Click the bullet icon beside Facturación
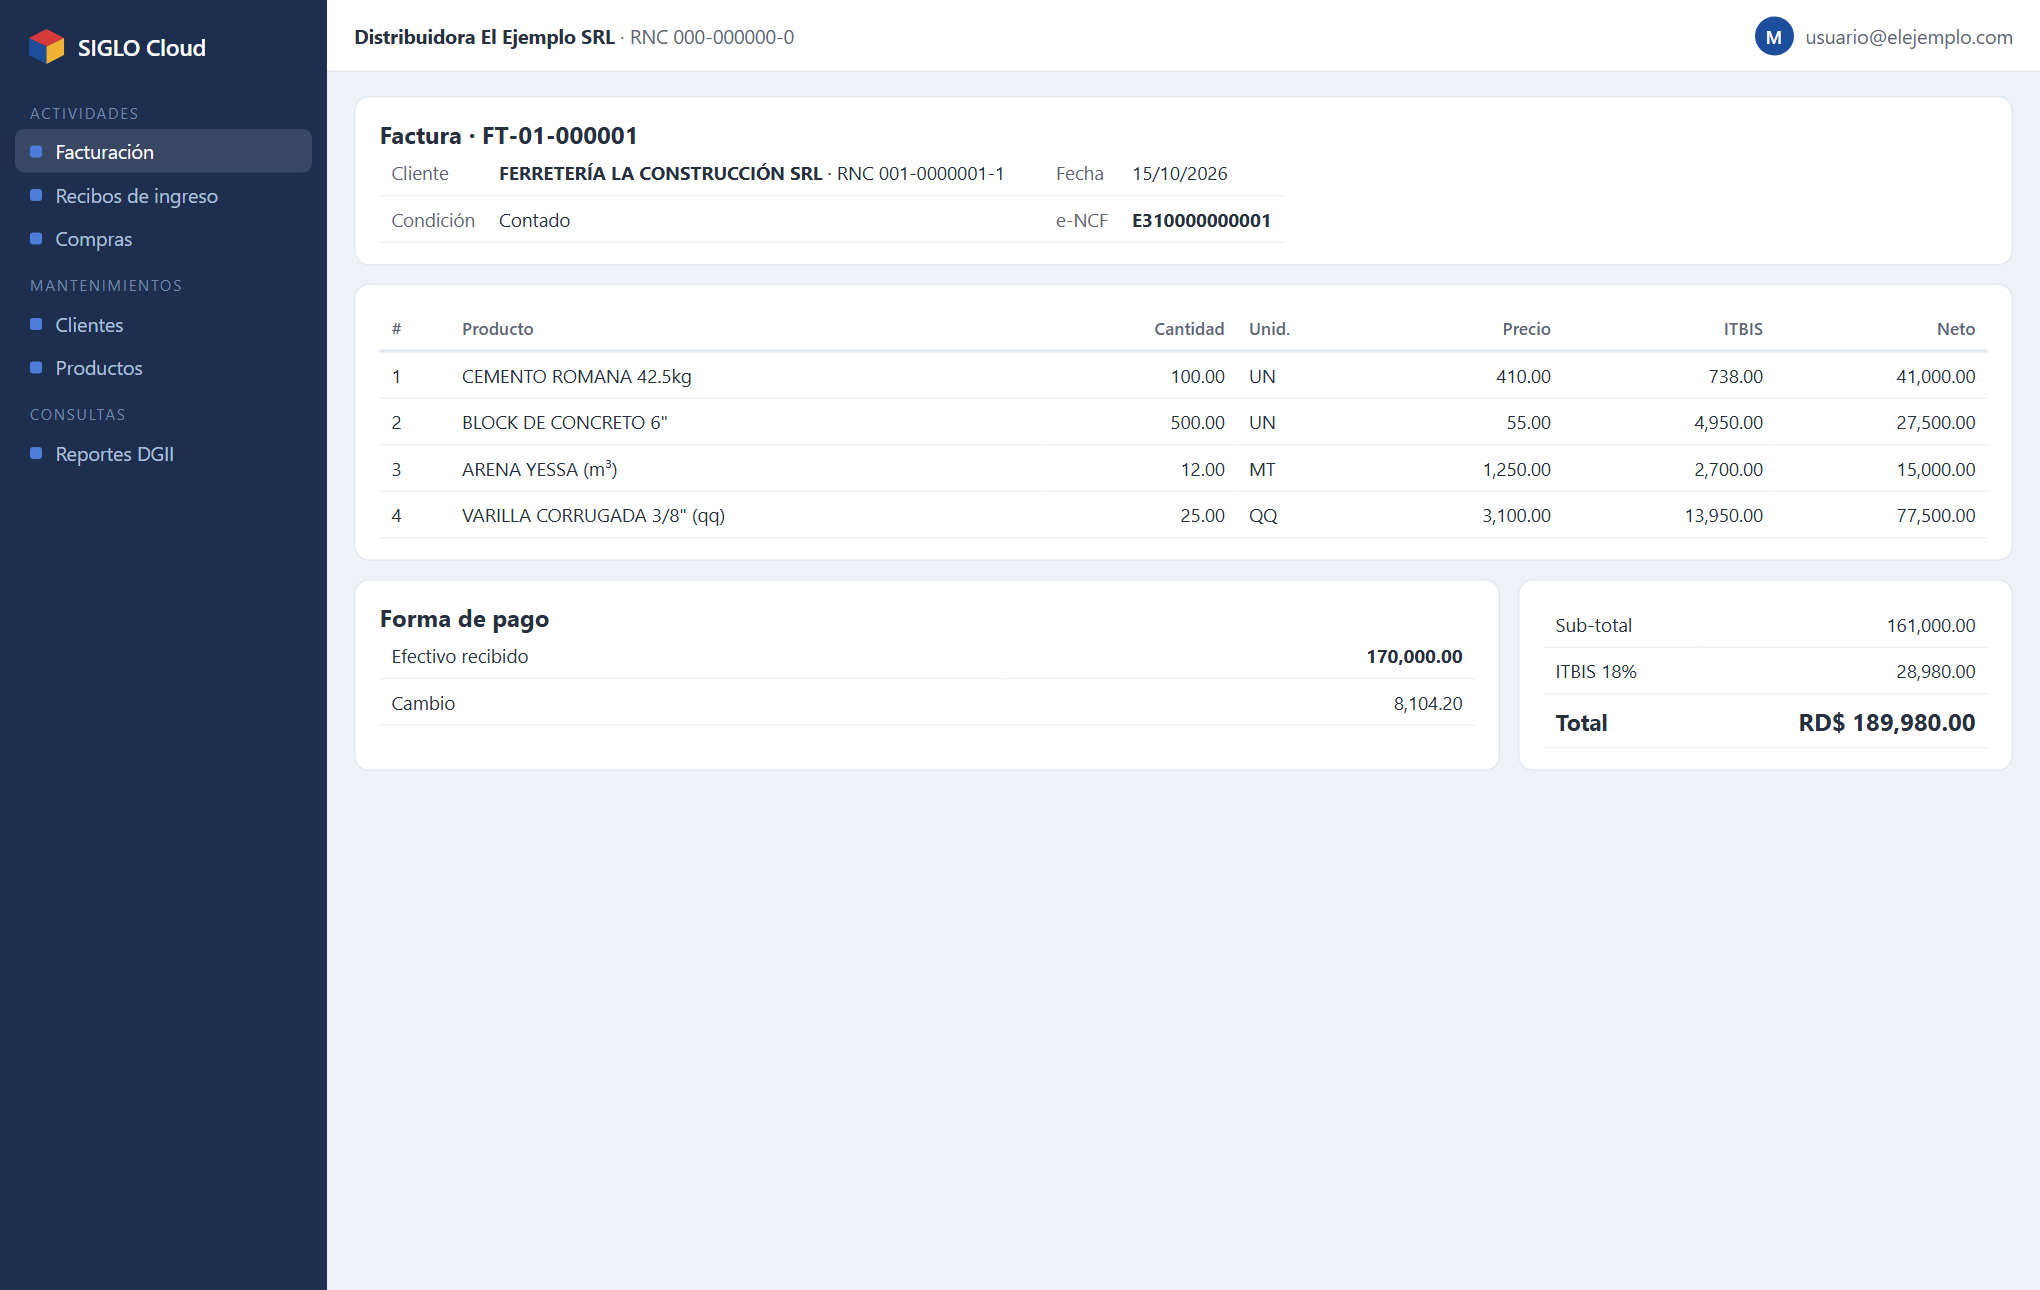The width and height of the screenshot is (2040, 1290). (36, 152)
